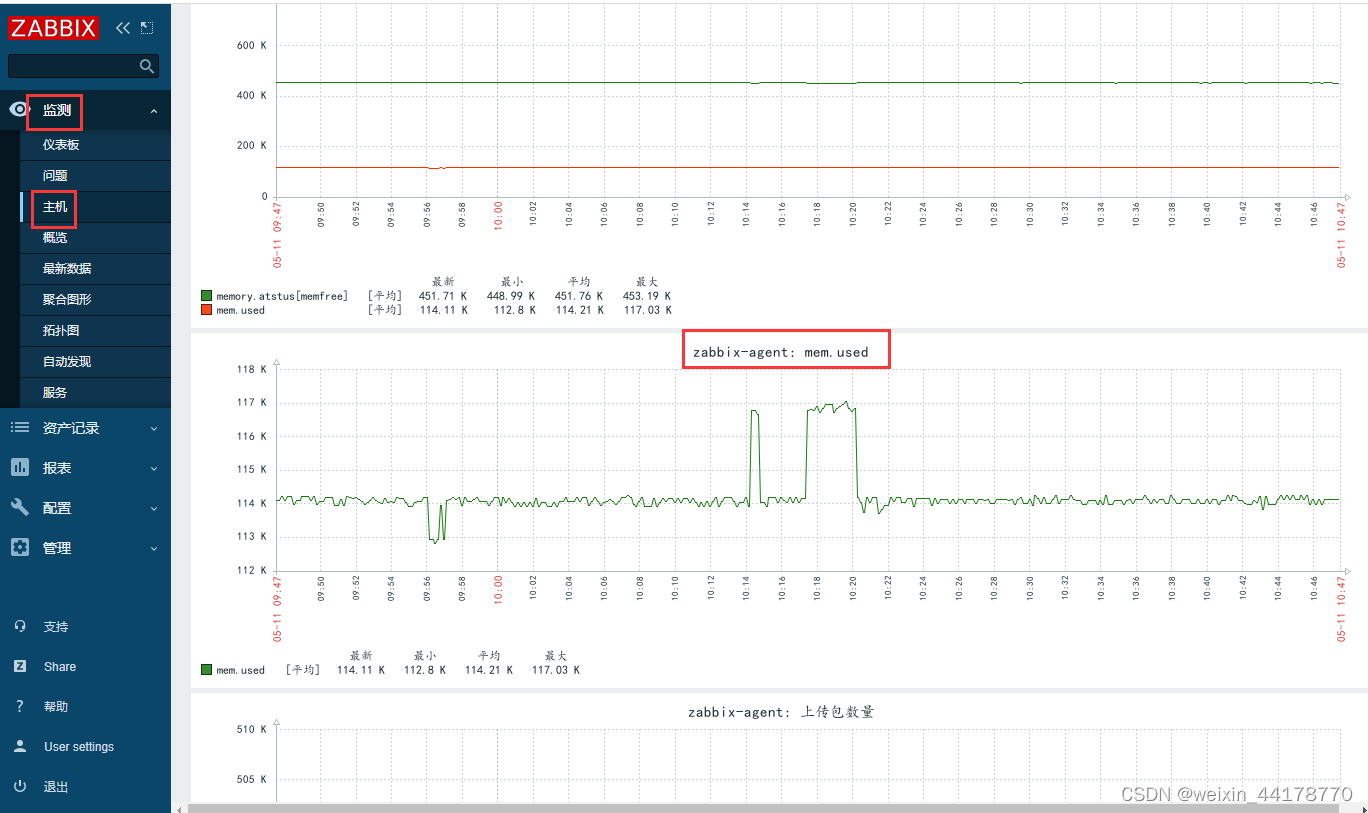Click green swatch in mem.used graph legend
This screenshot has height=813, width=1368.
pos(206,670)
